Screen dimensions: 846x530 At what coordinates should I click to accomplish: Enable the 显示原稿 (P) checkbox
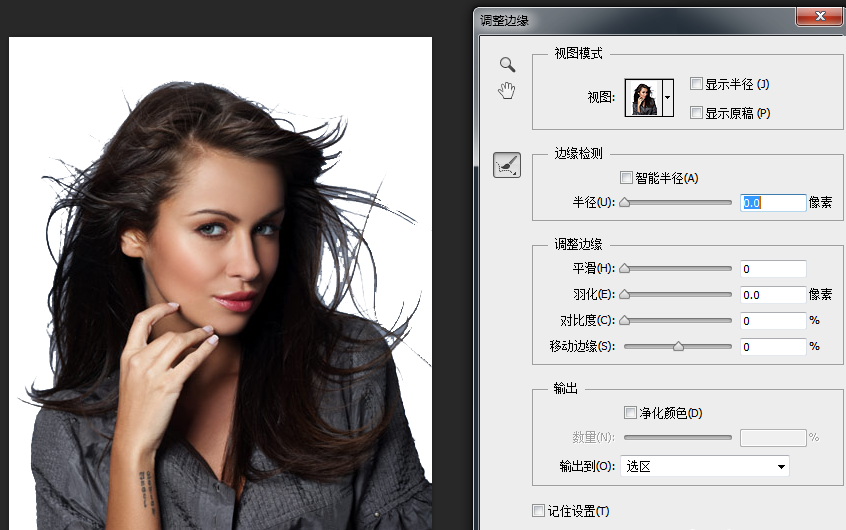[697, 113]
